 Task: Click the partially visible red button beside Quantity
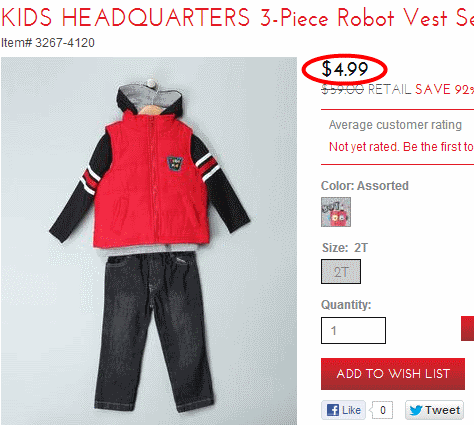click(467, 329)
